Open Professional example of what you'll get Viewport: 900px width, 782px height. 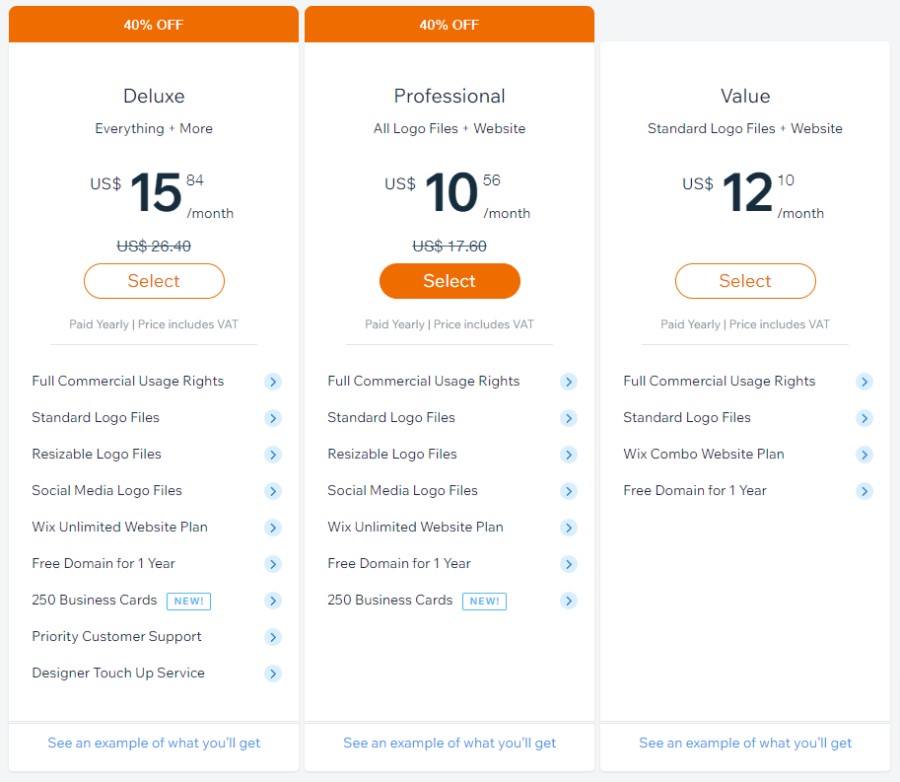click(x=449, y=743)
